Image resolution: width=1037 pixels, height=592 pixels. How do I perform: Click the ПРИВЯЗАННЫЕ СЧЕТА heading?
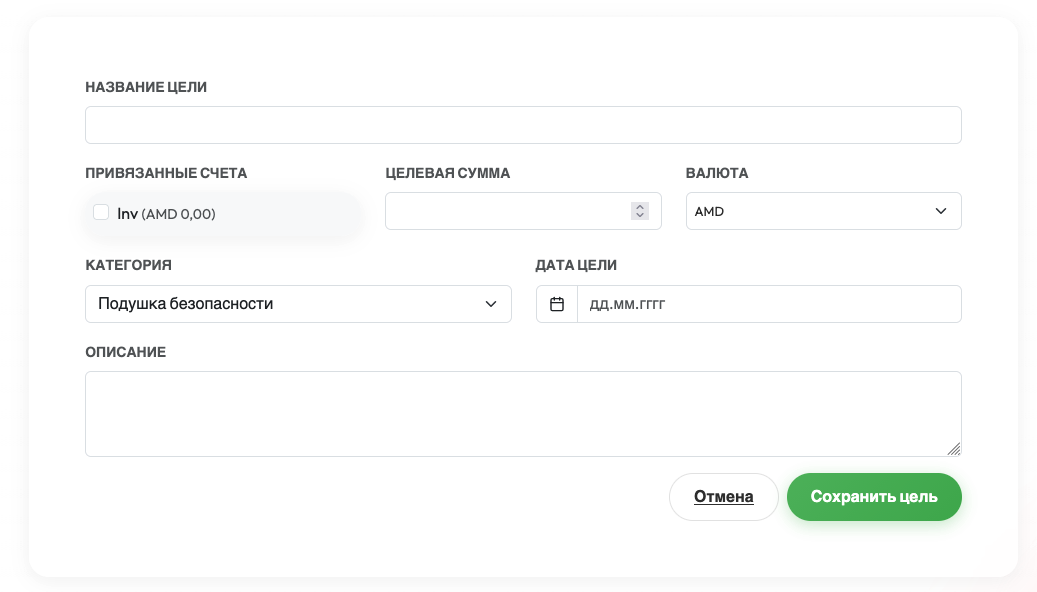click(x=166, y=173)
